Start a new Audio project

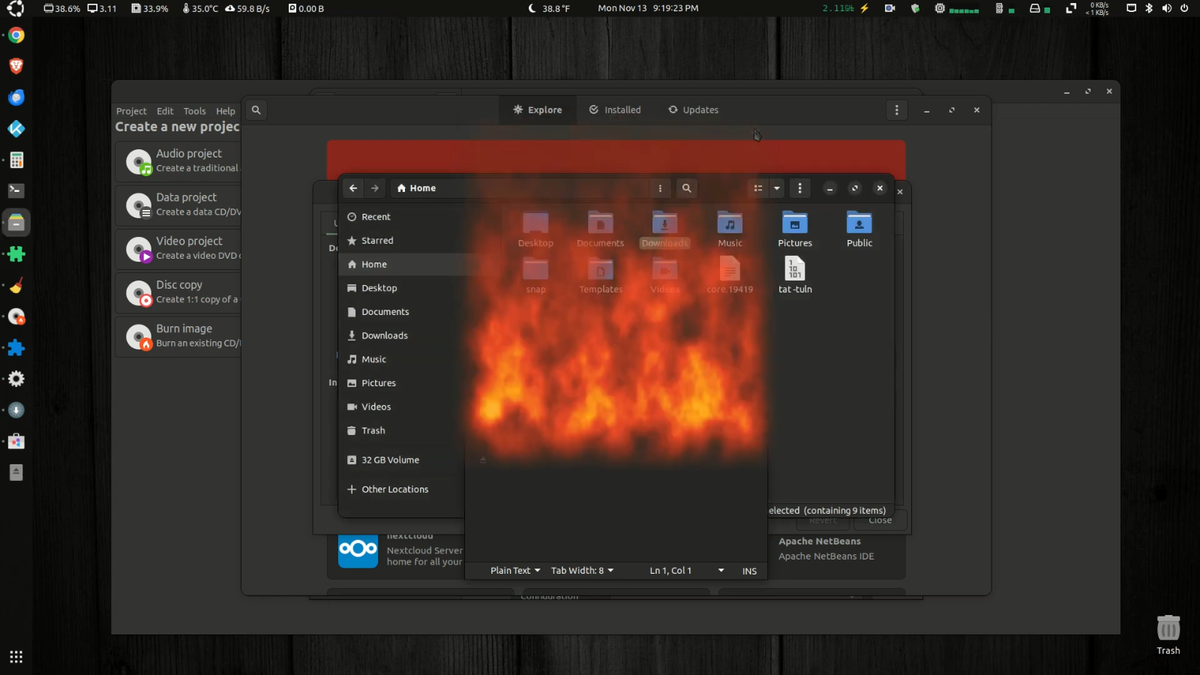click(180, 160)
